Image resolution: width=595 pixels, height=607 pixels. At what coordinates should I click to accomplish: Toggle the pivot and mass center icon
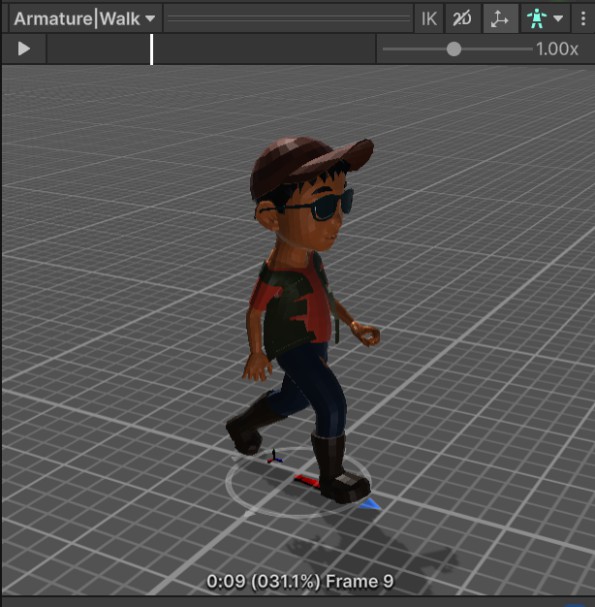(x=499, y=19)
